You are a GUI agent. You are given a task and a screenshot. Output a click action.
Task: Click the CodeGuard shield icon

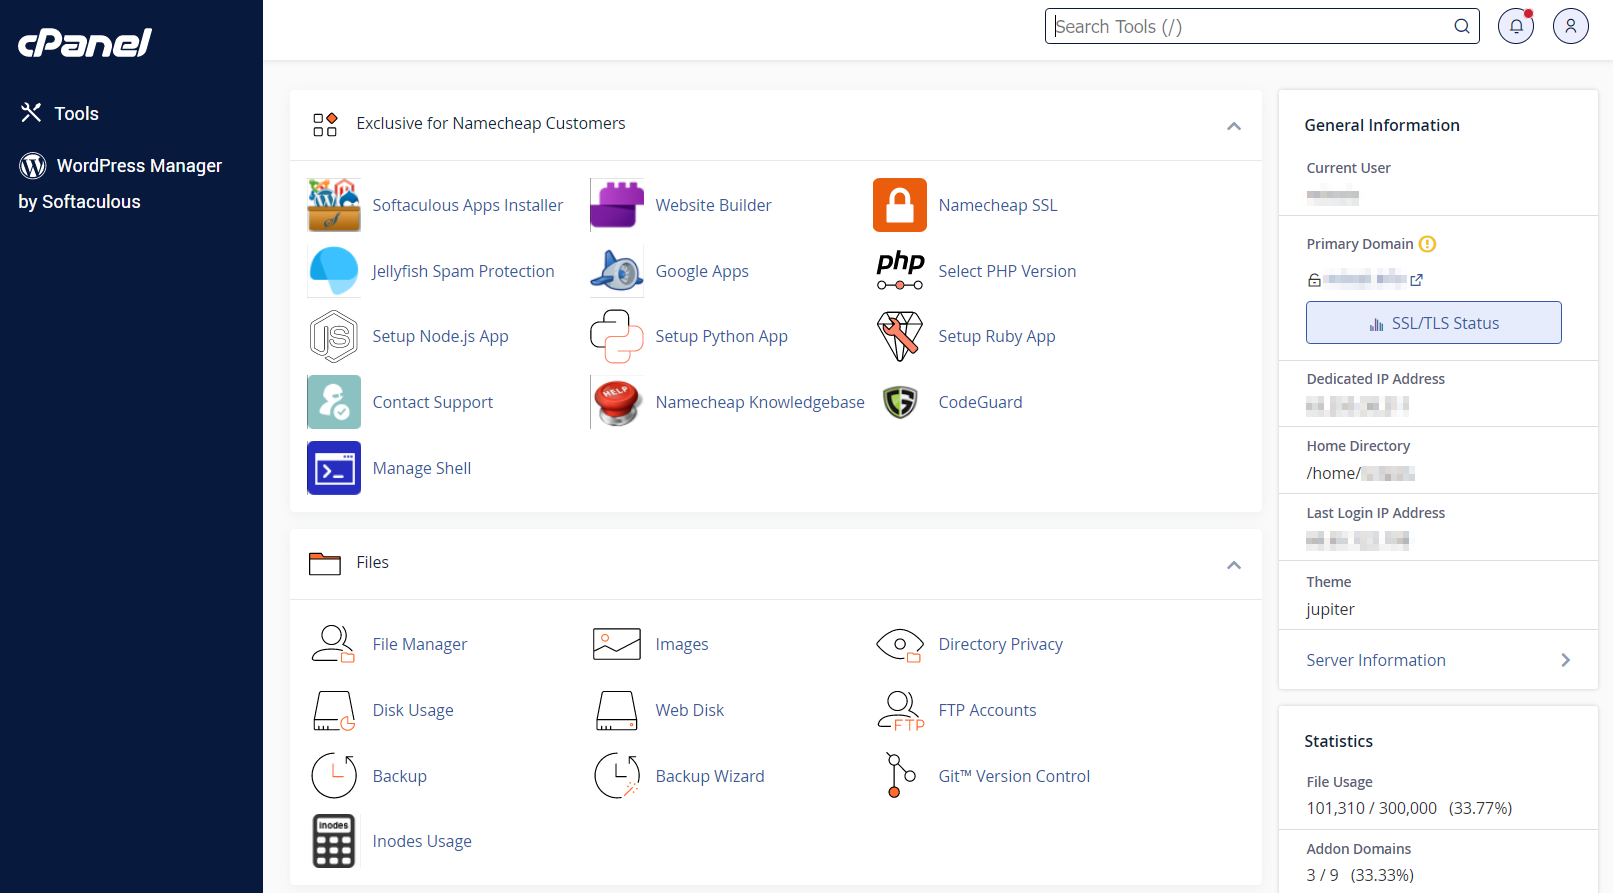899,402
